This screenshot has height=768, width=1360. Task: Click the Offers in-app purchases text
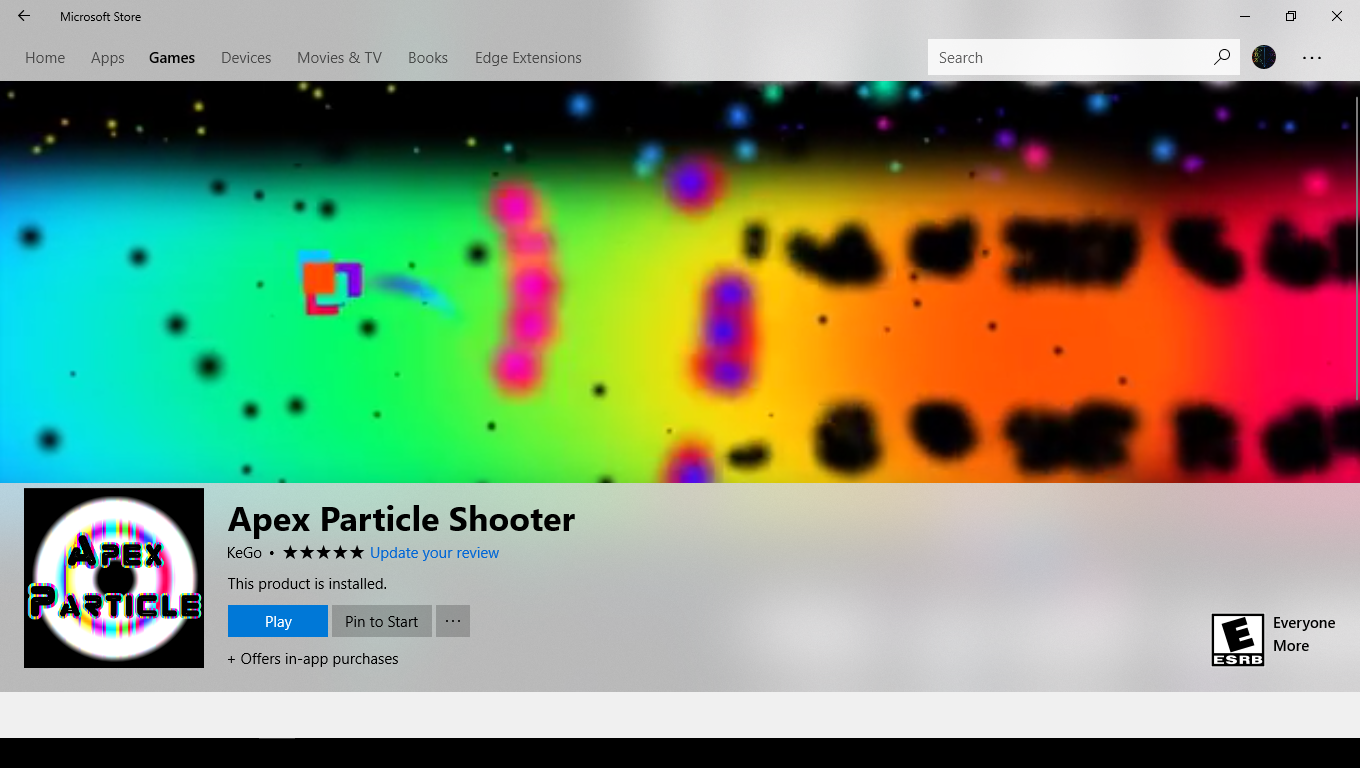313,659
